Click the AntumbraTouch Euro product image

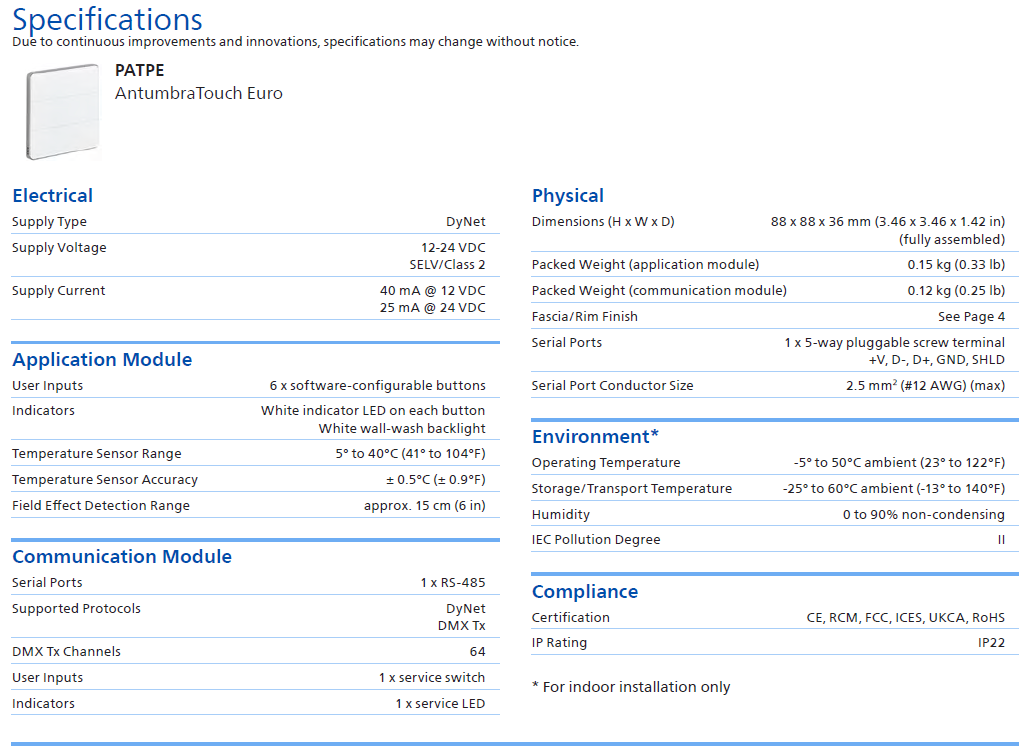pos(63,111)
